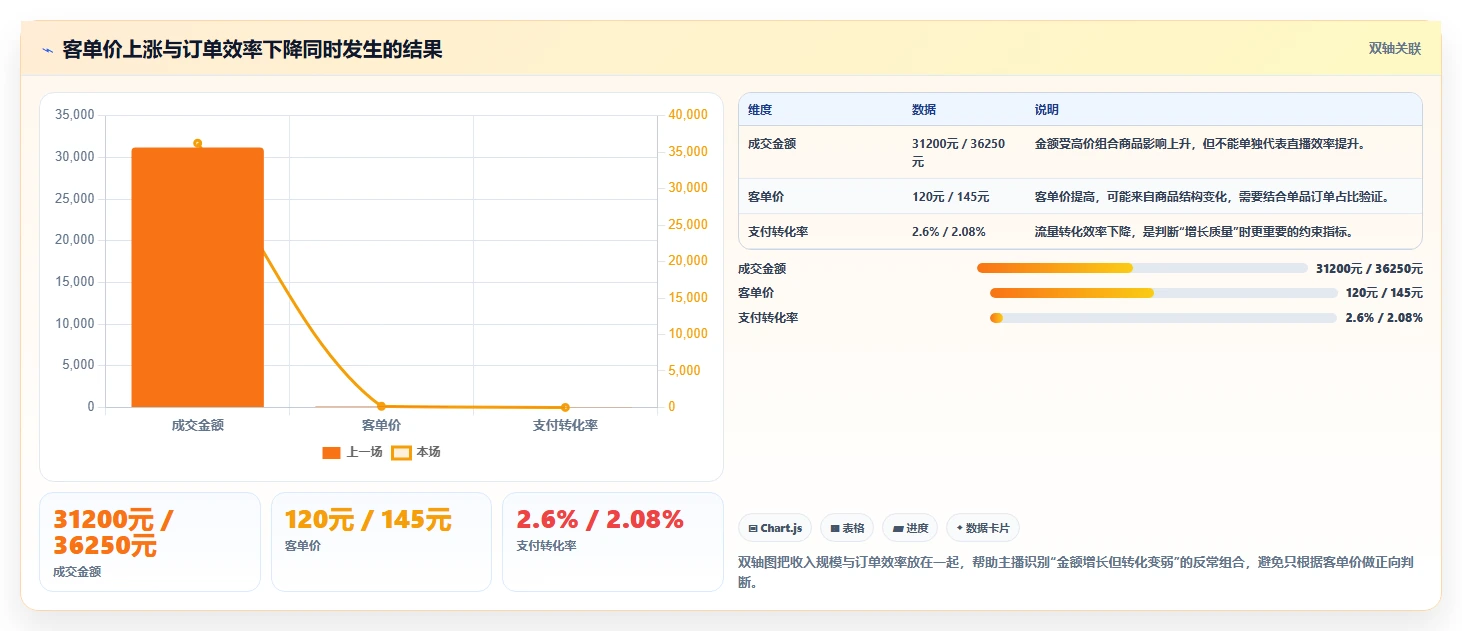Click the 客单价 row label in table
Viewport: 1462px width, 631px height.
pos(766,196)
